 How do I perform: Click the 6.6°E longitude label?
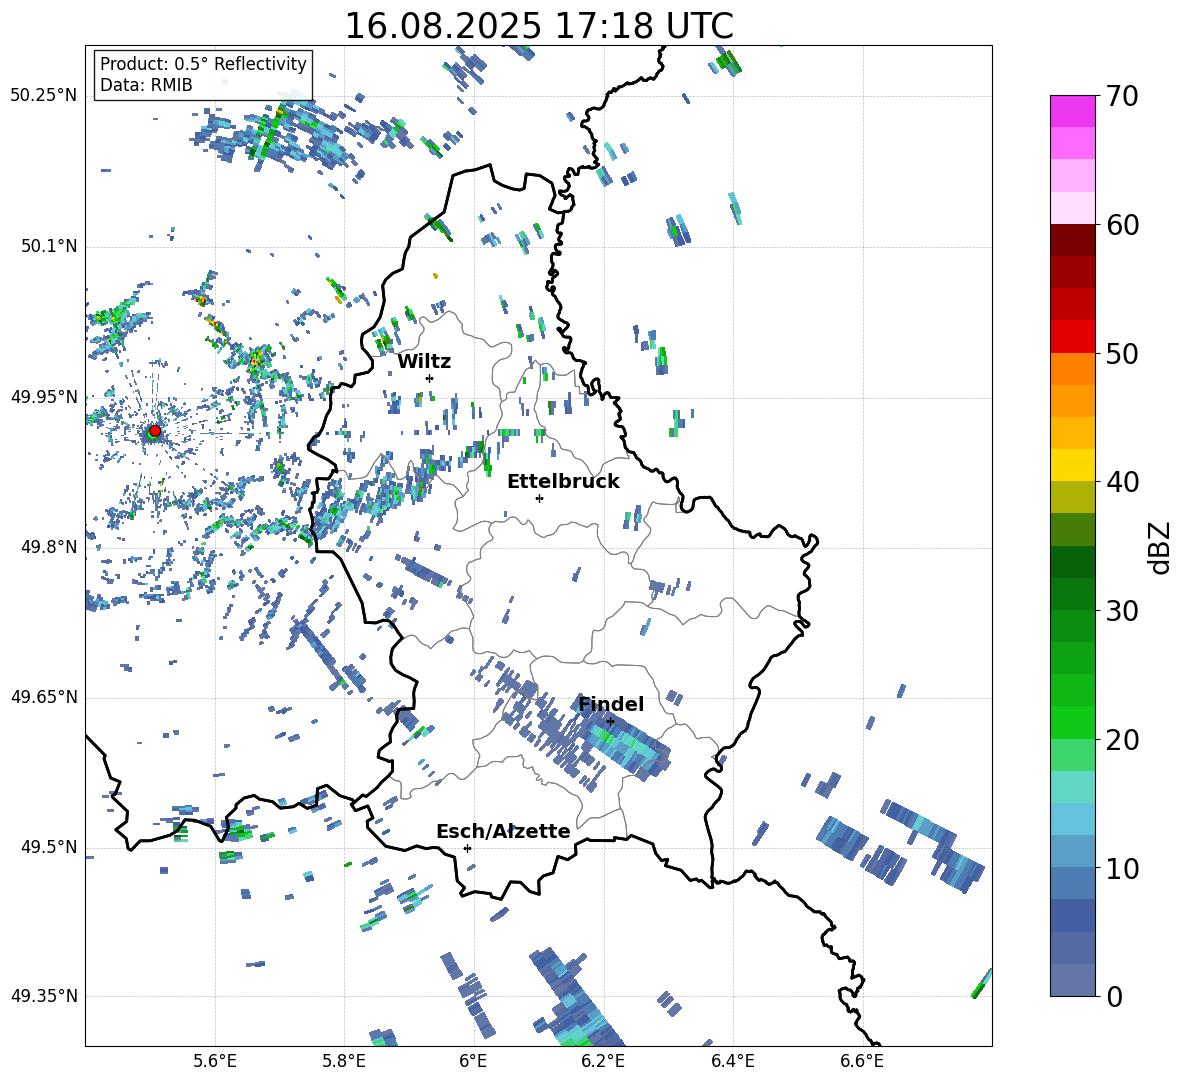click(862, 1061)
